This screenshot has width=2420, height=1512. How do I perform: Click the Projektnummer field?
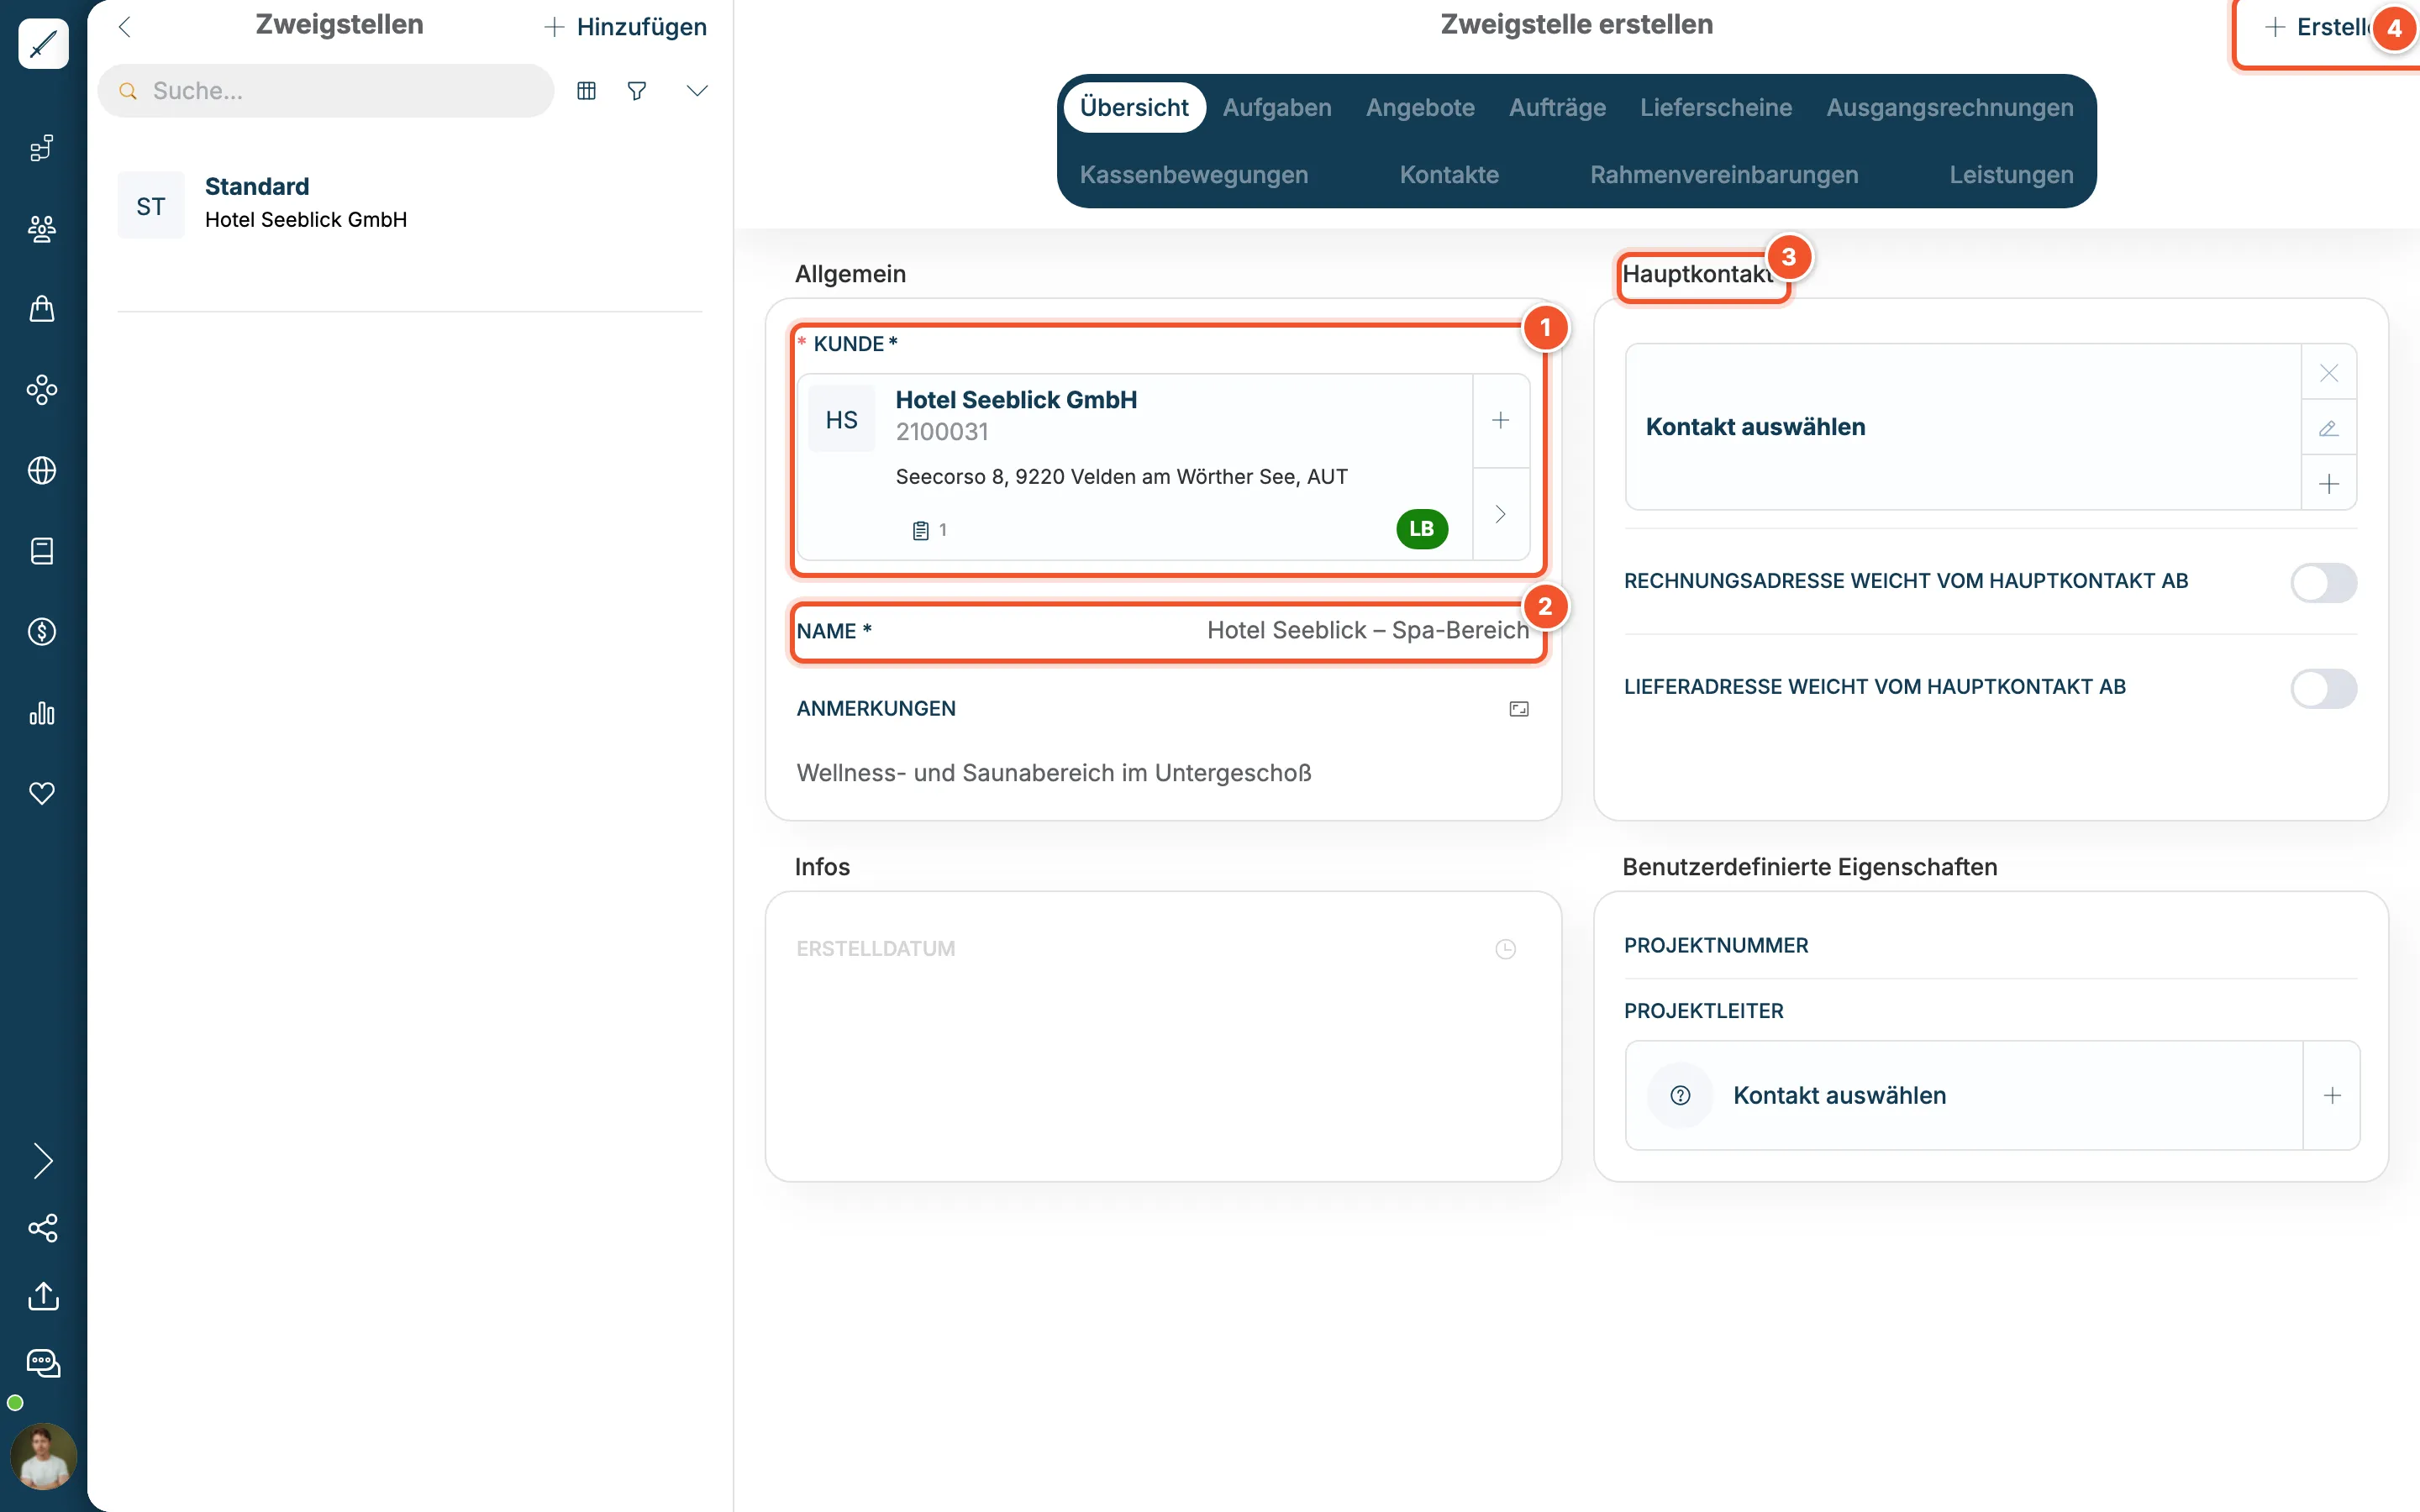point(1990,946)
